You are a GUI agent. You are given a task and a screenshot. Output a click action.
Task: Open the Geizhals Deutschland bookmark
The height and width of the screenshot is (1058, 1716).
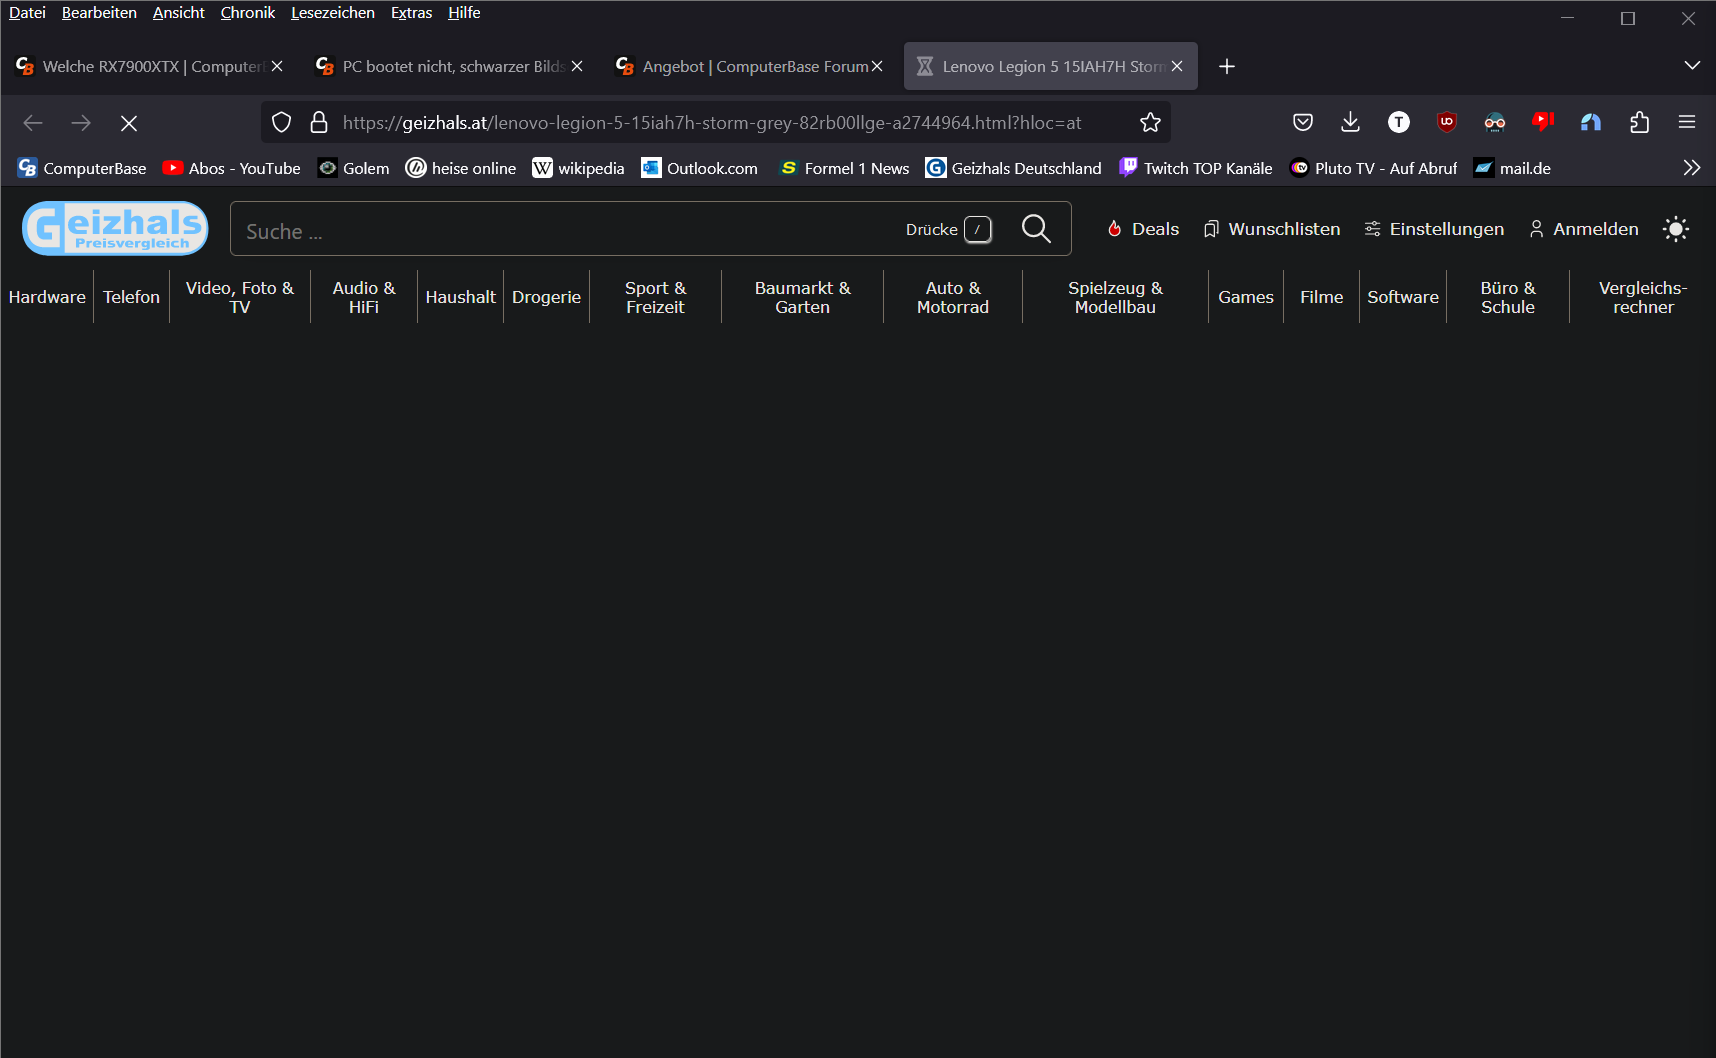coord(1014,168)
